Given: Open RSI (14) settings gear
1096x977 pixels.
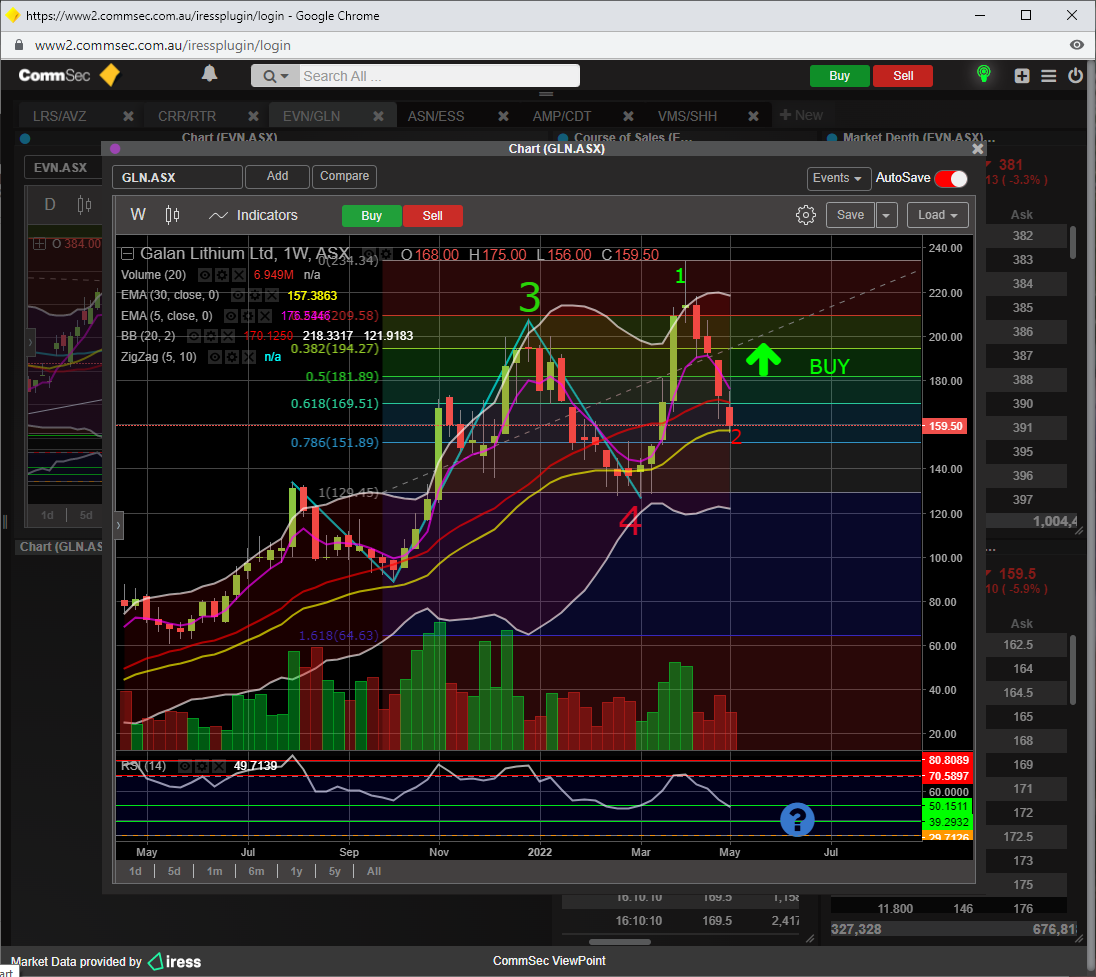Looking at the screenshot, I should (x=202, y=766).
